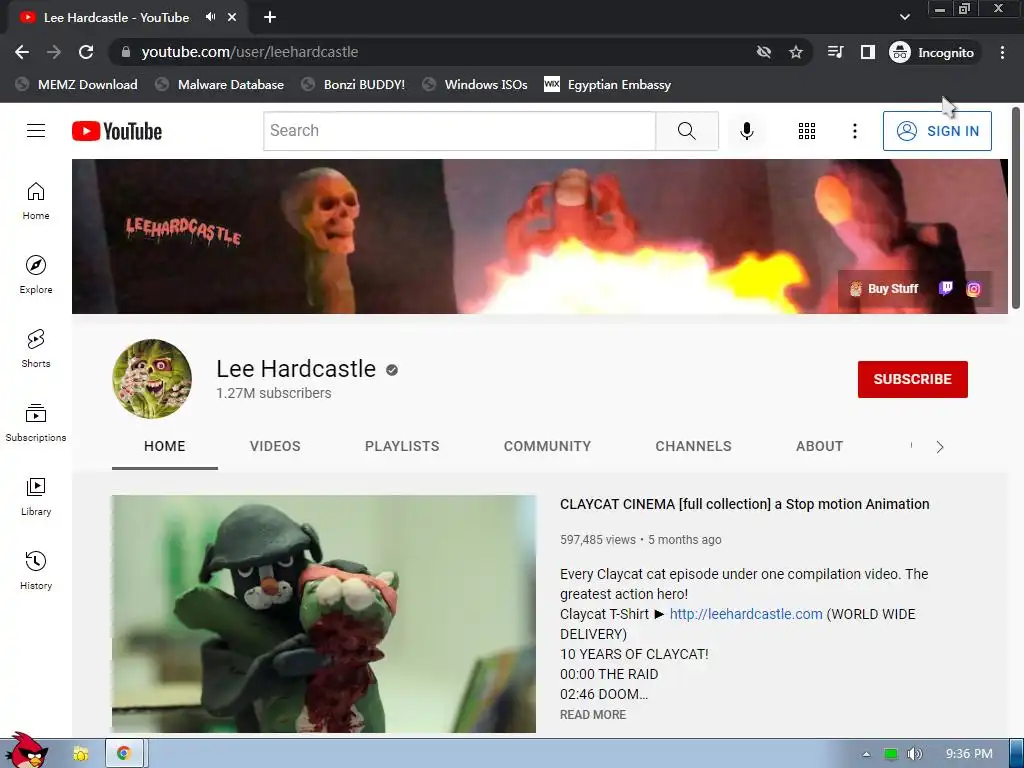Go to Home in sidebar
Image resolution: width=1024 pixels, height=768 pixels.
[x=36, y=201]
